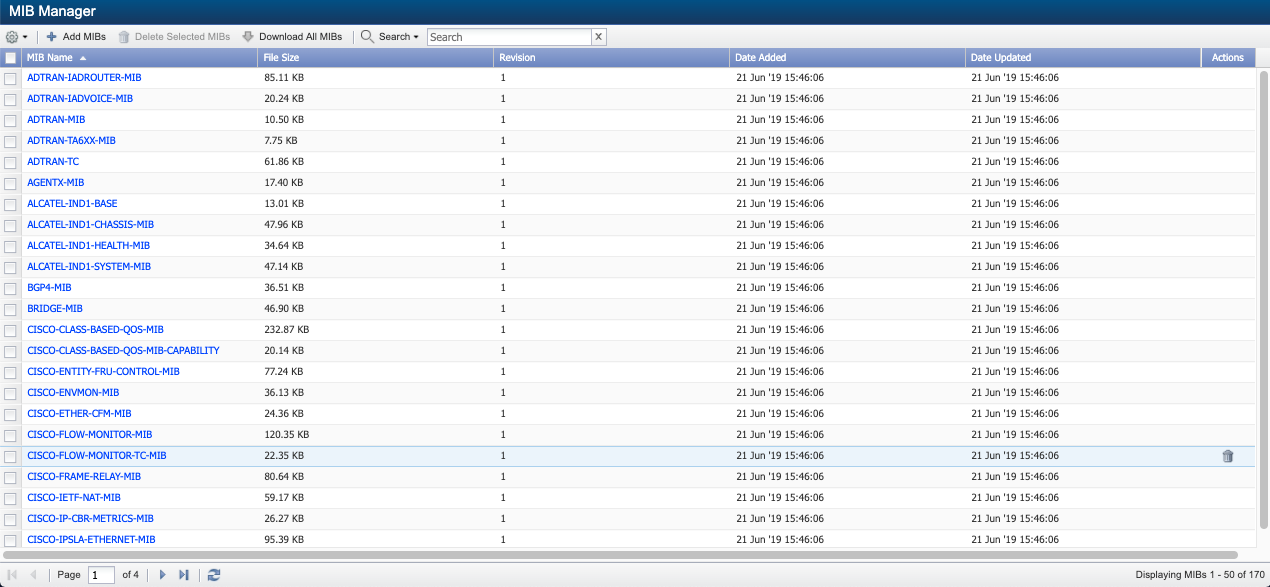1270x587 pixels.
Task: Check the BGP4-MIB row checkbox
Action: coord(10,288)
